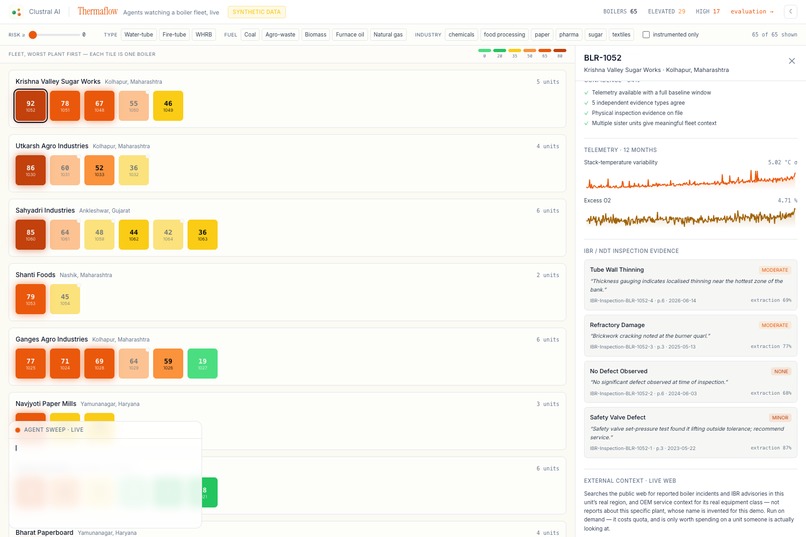The width and height of the screenshot is (806, 537).
Task: Click the BOILERS 65 counter
Action: click(x=620, y=11)
